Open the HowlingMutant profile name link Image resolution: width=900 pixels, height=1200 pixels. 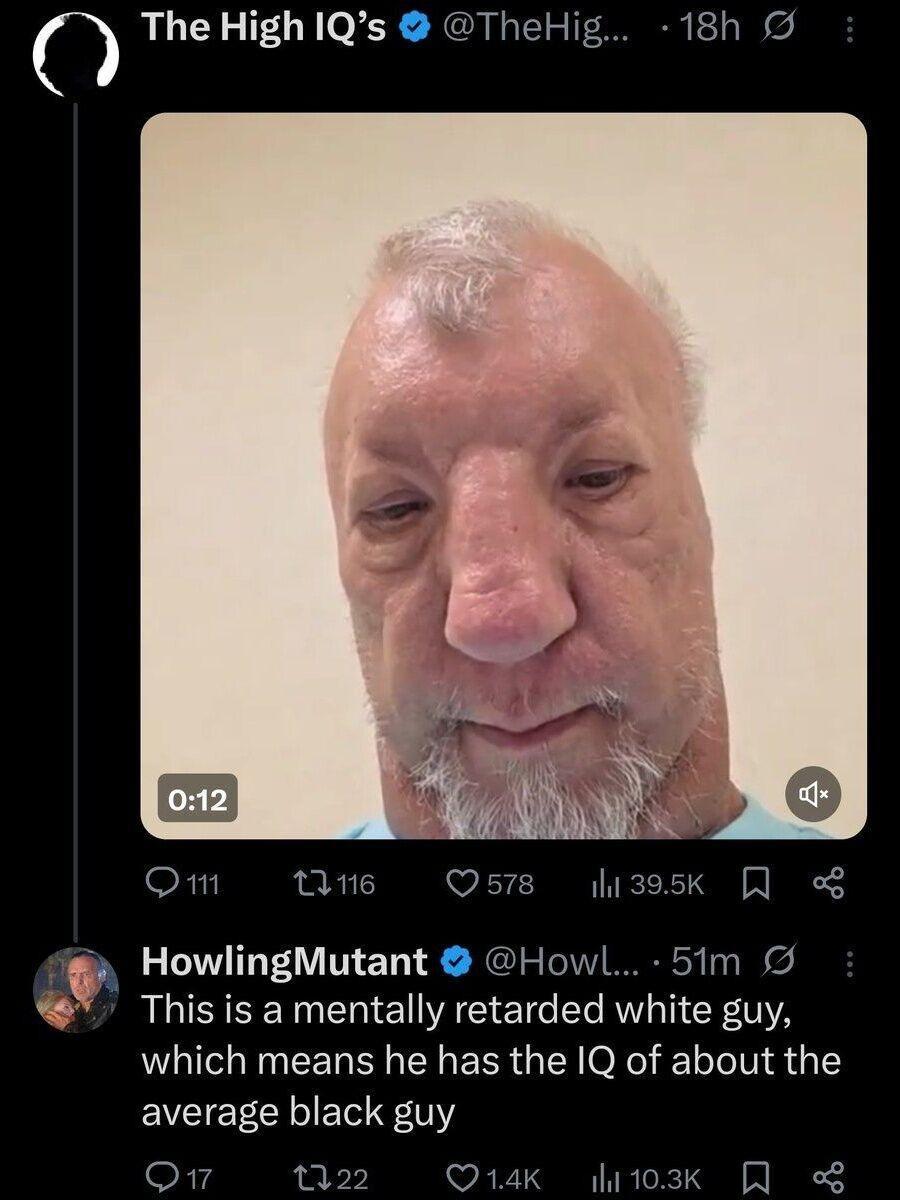[x=285, y=962]
